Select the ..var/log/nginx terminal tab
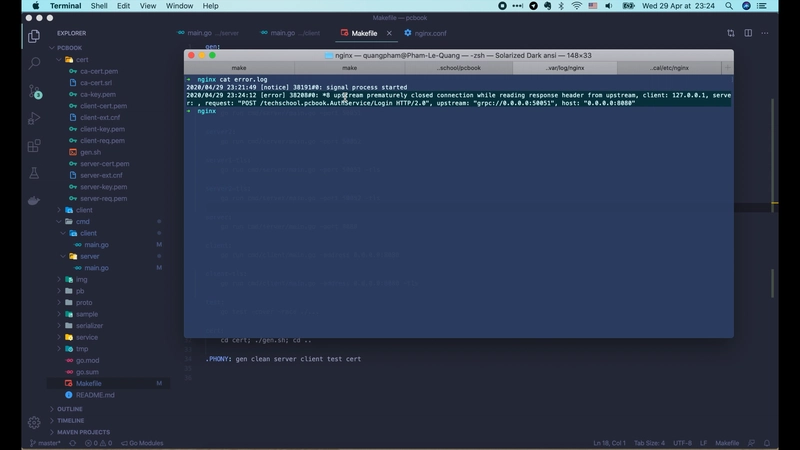 pyautogui.click(x=565, y=67)
